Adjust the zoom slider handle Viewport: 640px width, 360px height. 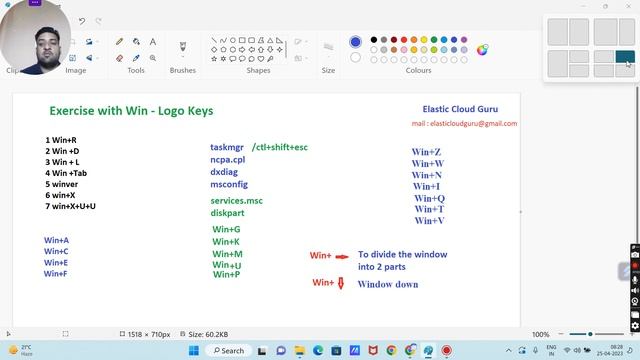[x=590, y=334]
